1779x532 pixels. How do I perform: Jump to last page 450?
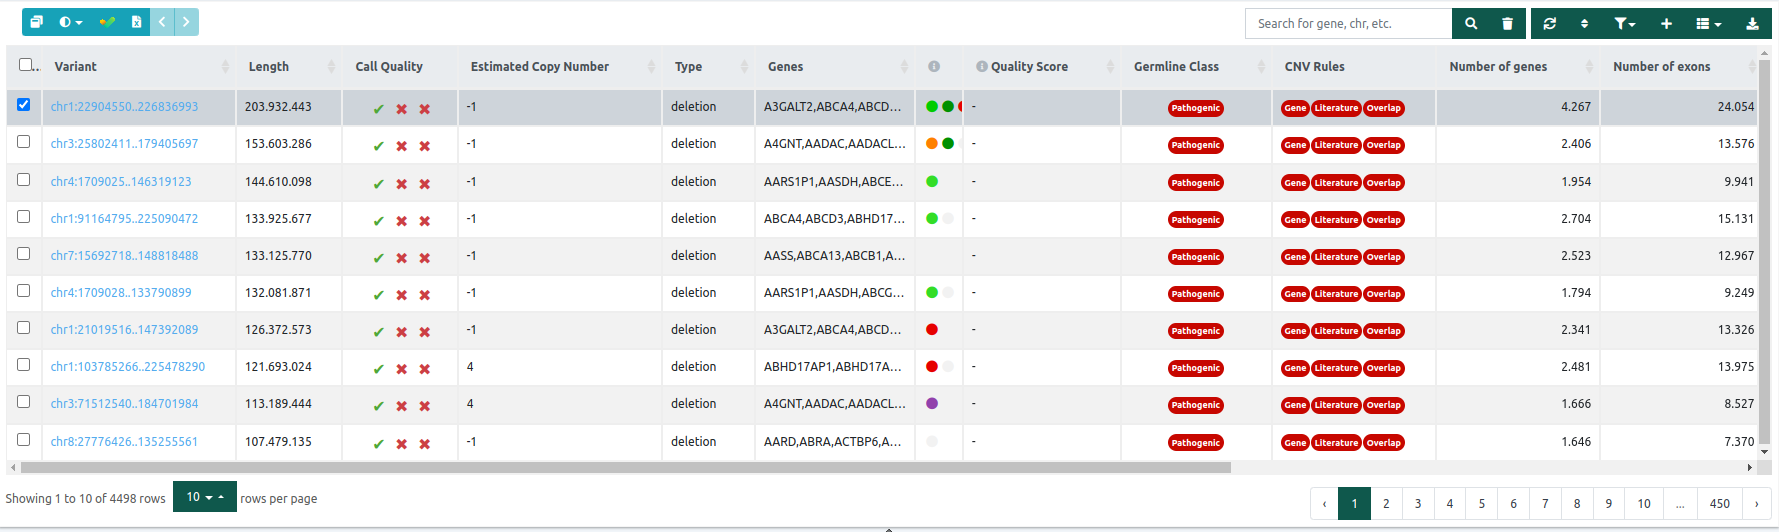[1719, 503]
